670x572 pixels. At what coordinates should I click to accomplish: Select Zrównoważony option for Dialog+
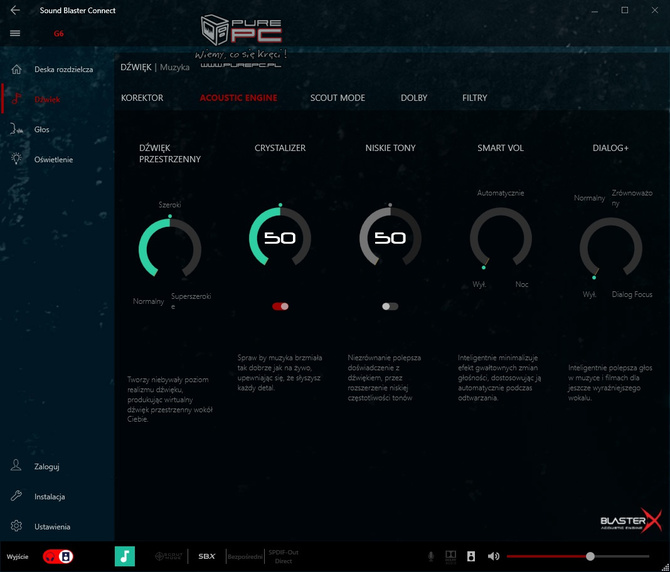[632, 198]
